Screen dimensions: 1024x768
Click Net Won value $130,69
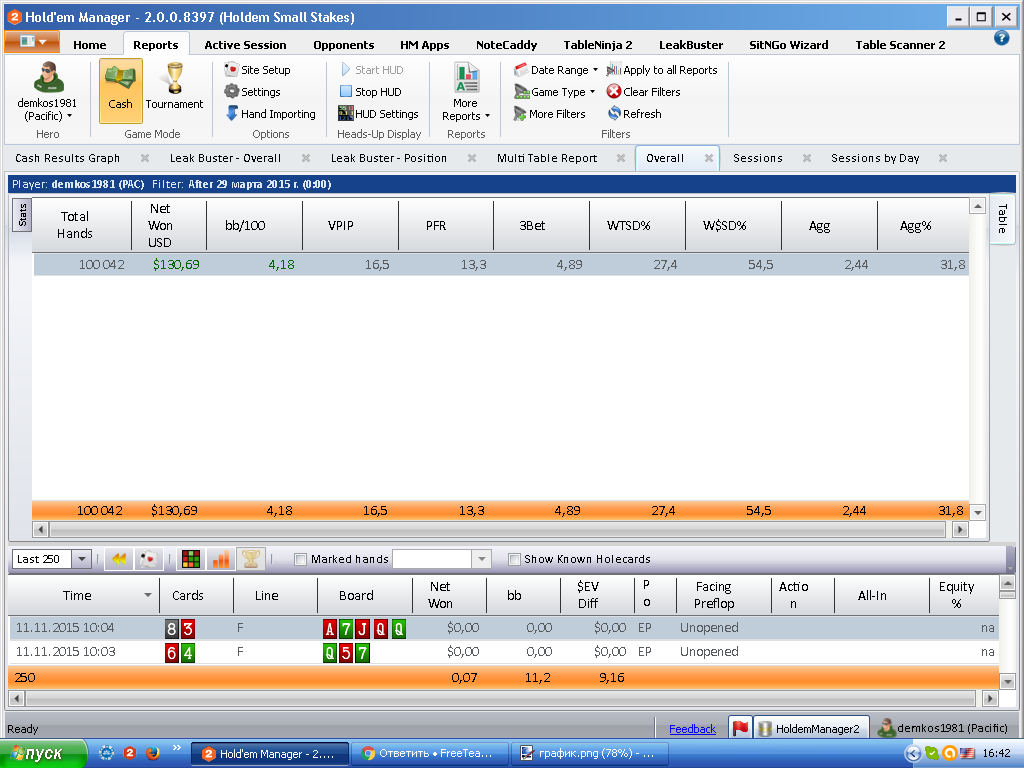176,264
